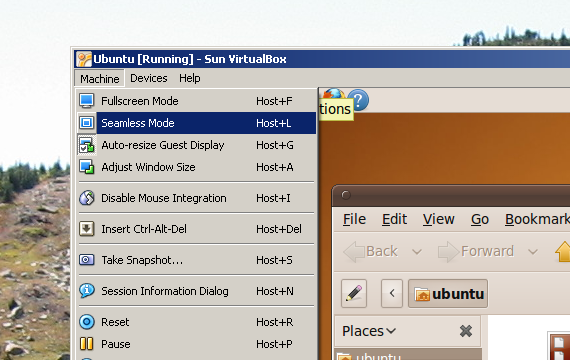Toggle the pencil location edit button
The width and height of the screenshot is (570, 360).
[354, 293]
